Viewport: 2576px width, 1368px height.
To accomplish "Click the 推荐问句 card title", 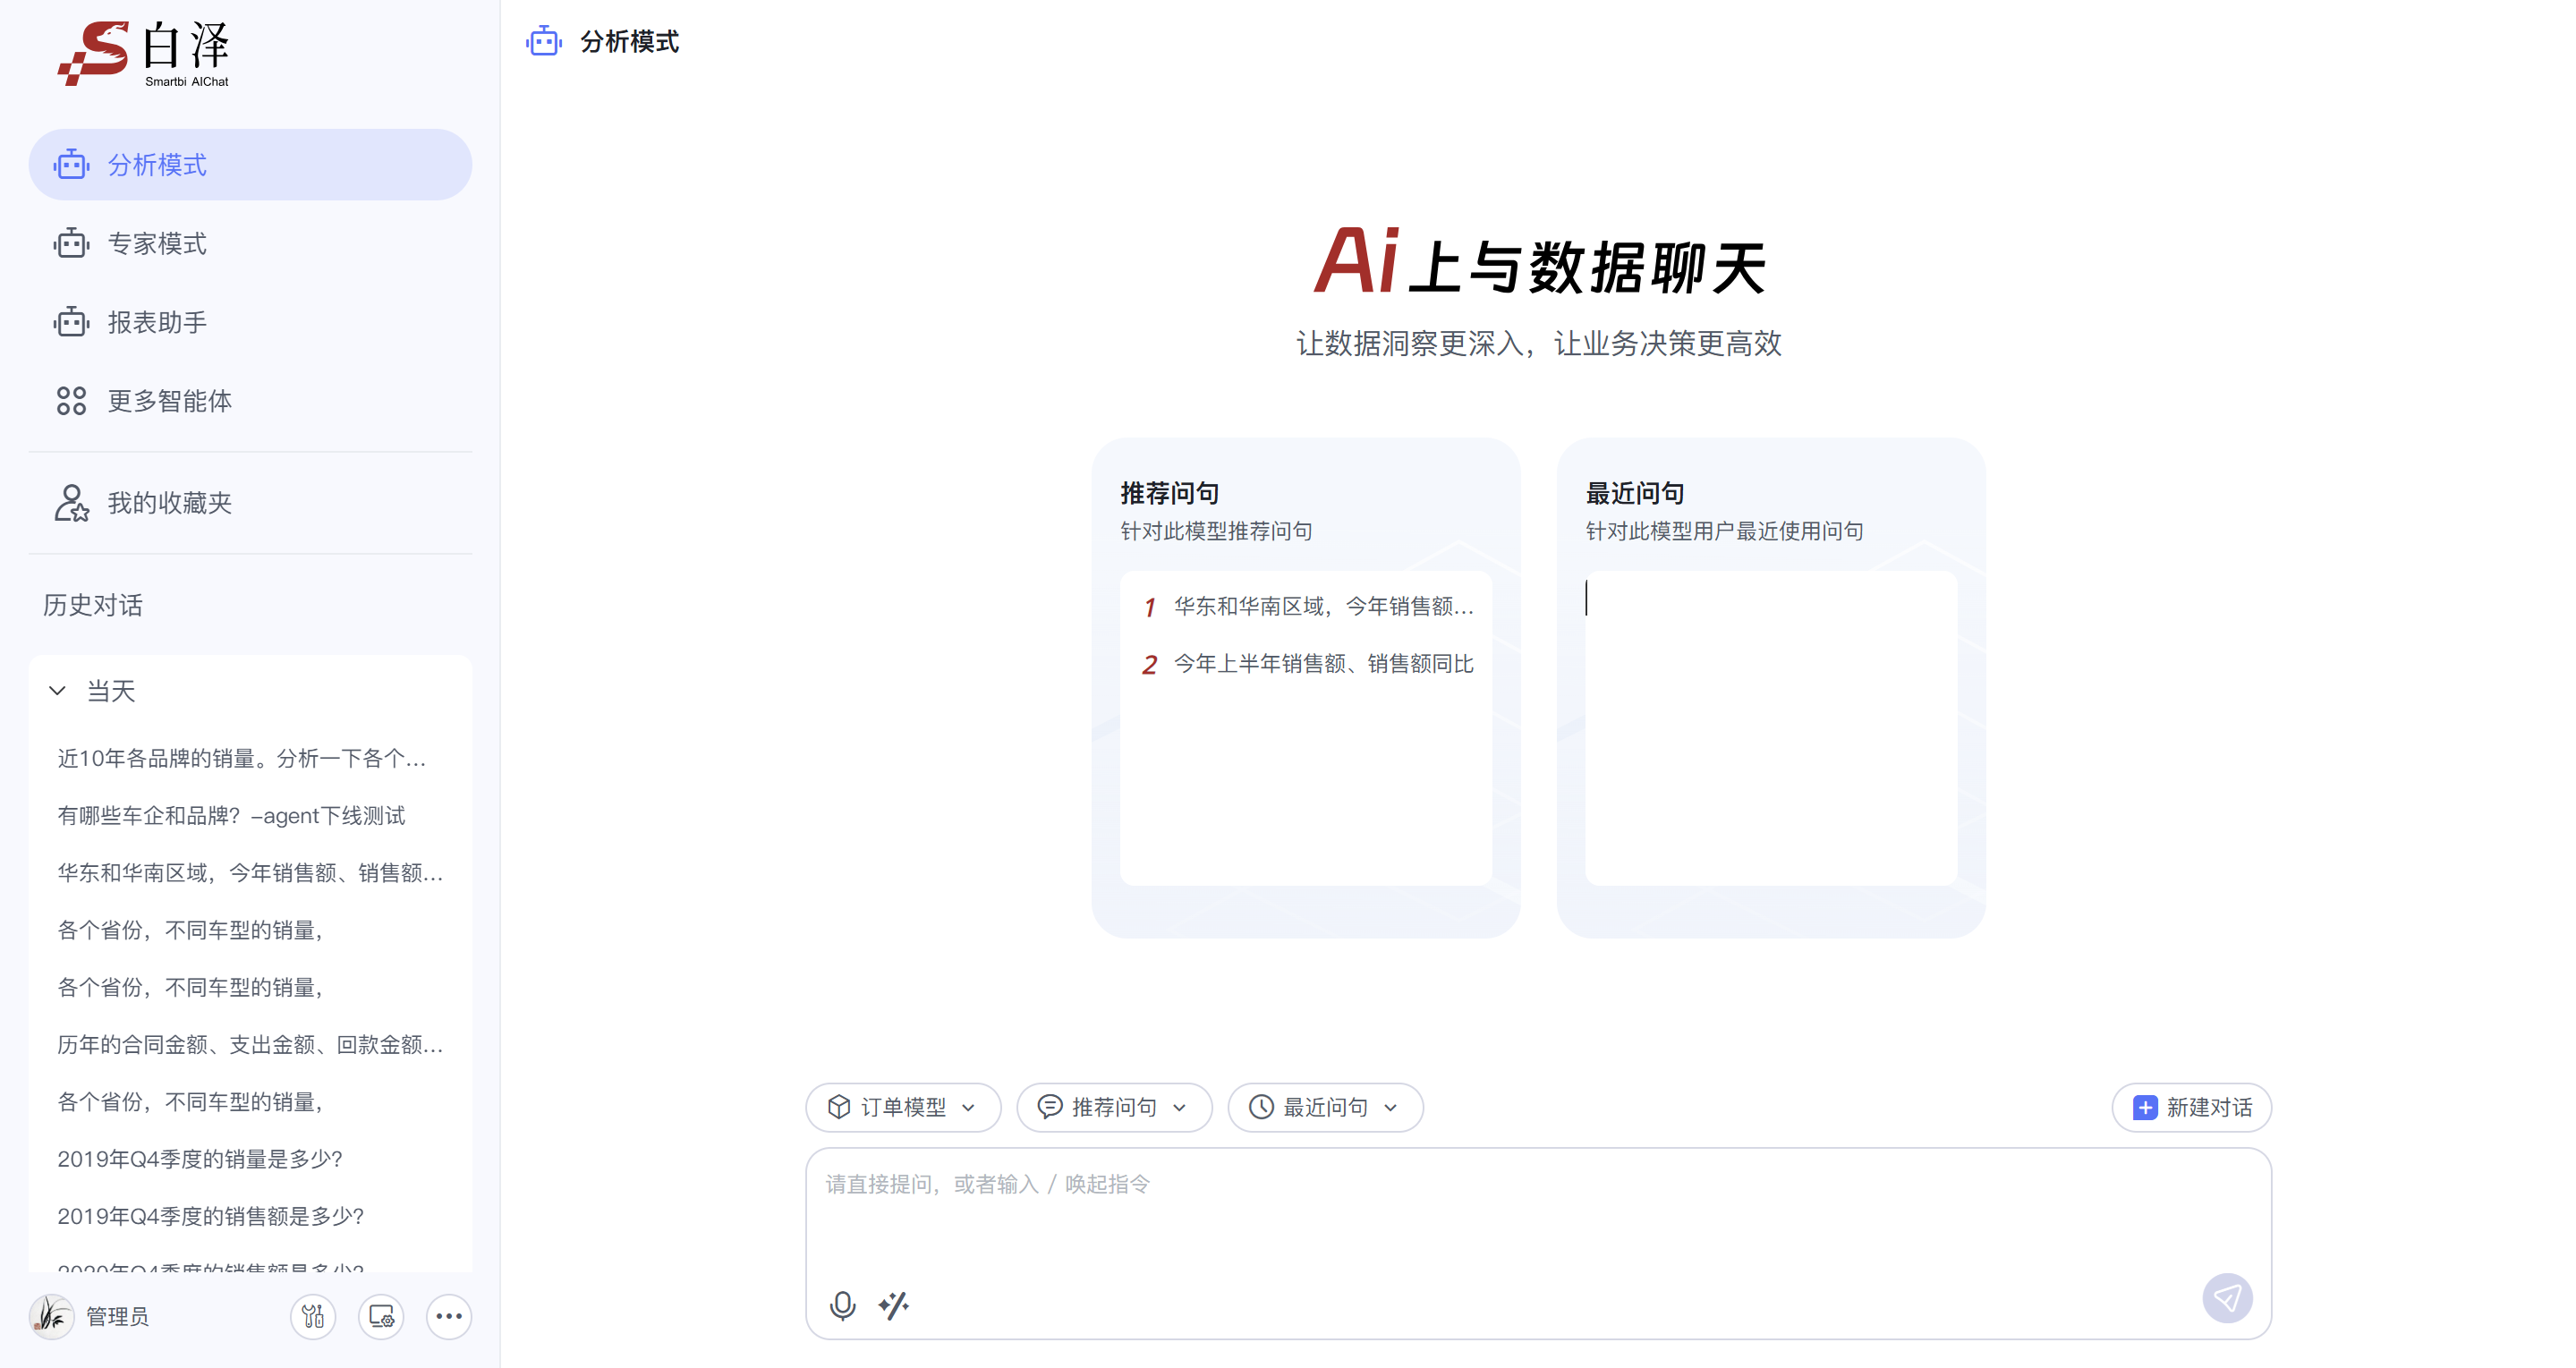I will (1169, 493).
